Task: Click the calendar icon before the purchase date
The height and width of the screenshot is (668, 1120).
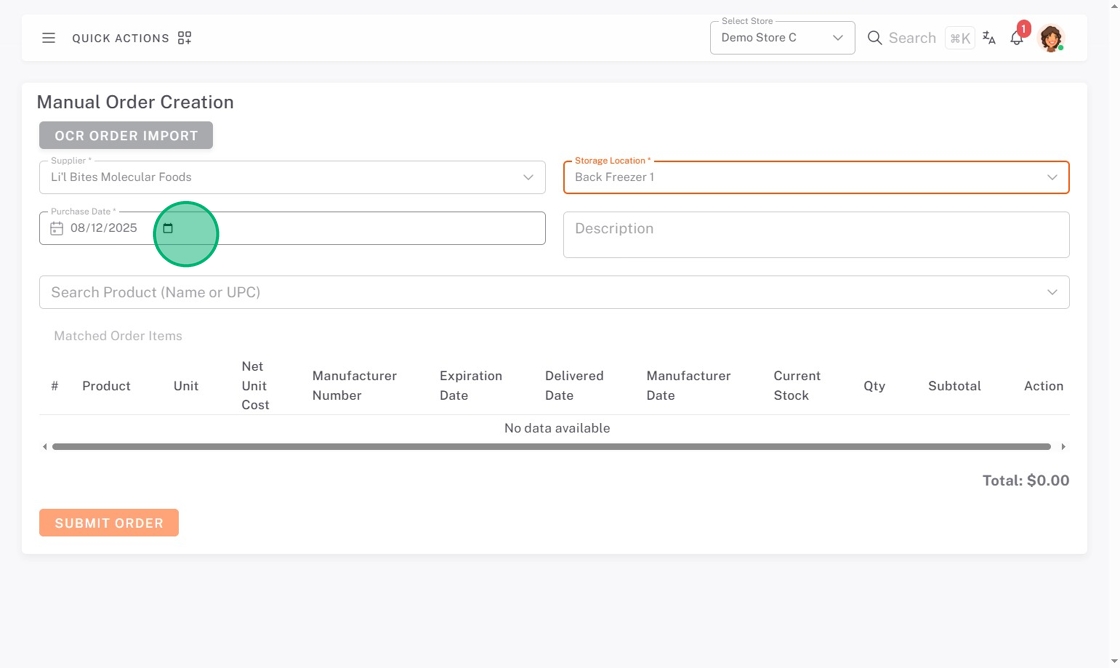Action: [57, 228]
